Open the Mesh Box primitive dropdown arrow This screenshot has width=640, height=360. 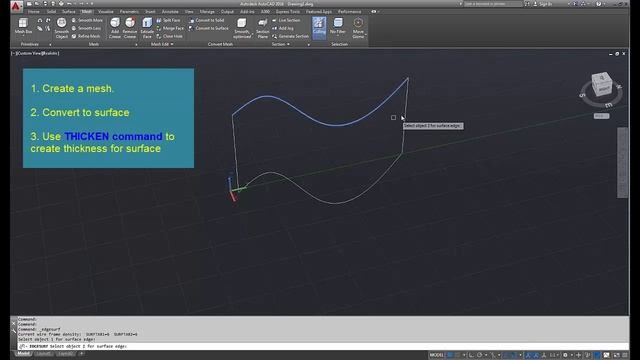pos(23,36)
